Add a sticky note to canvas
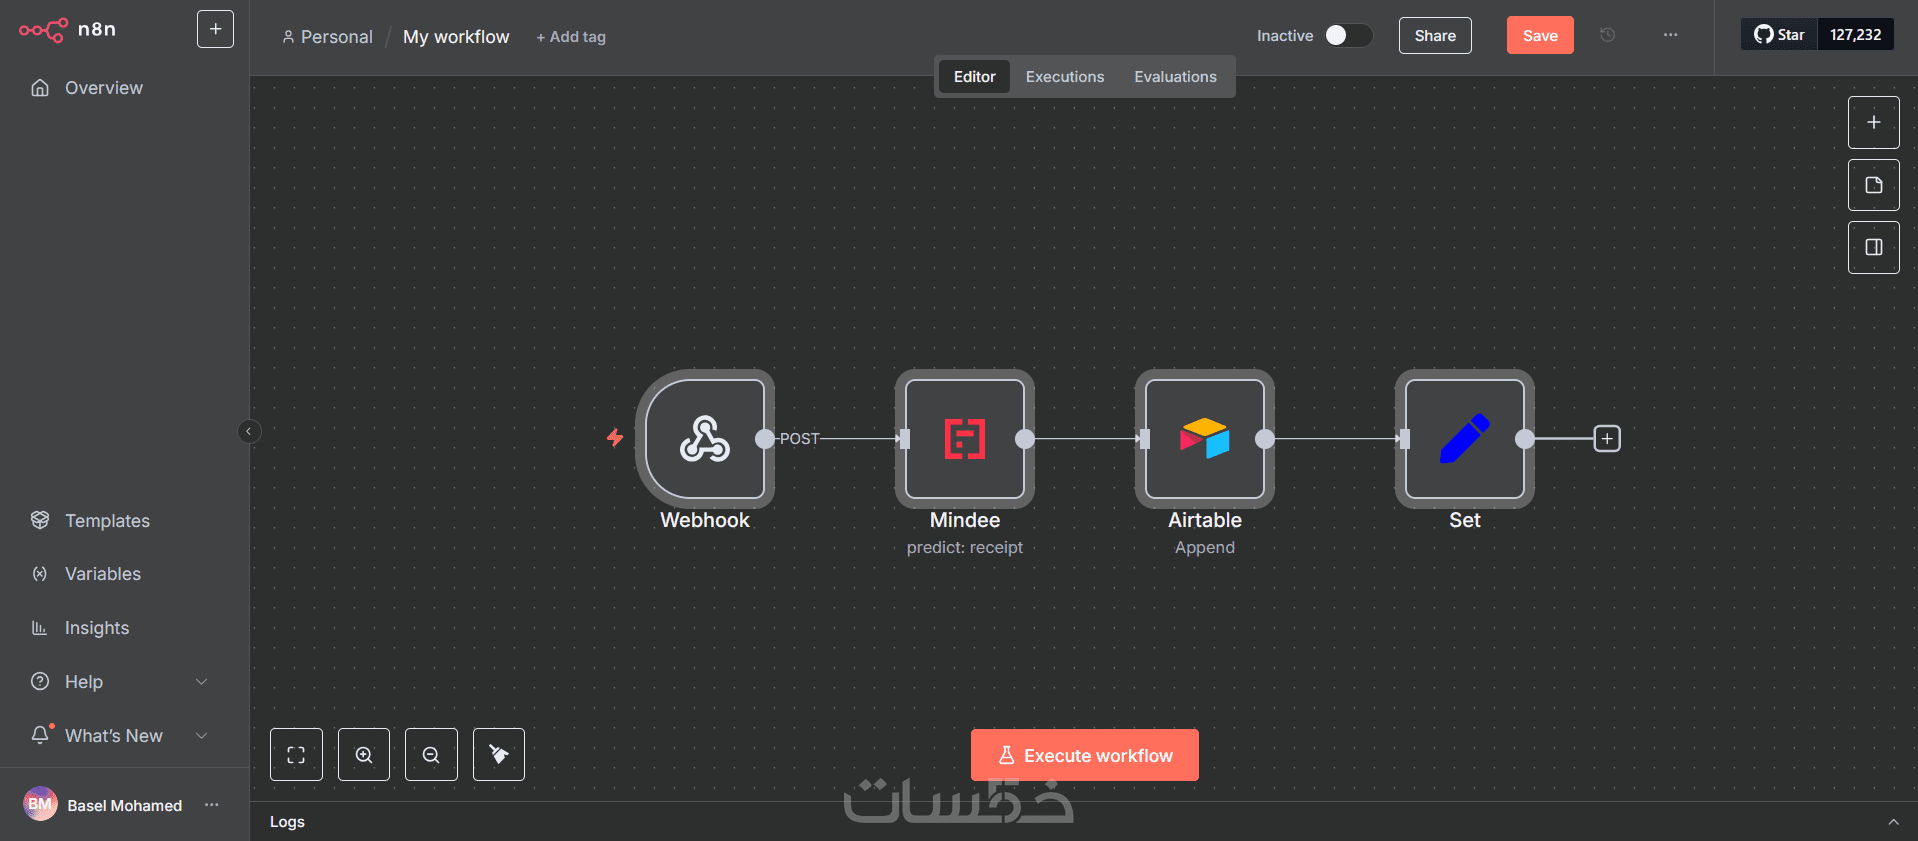Viewport: 1918px width, 841px height. (x=1874, y=185)
